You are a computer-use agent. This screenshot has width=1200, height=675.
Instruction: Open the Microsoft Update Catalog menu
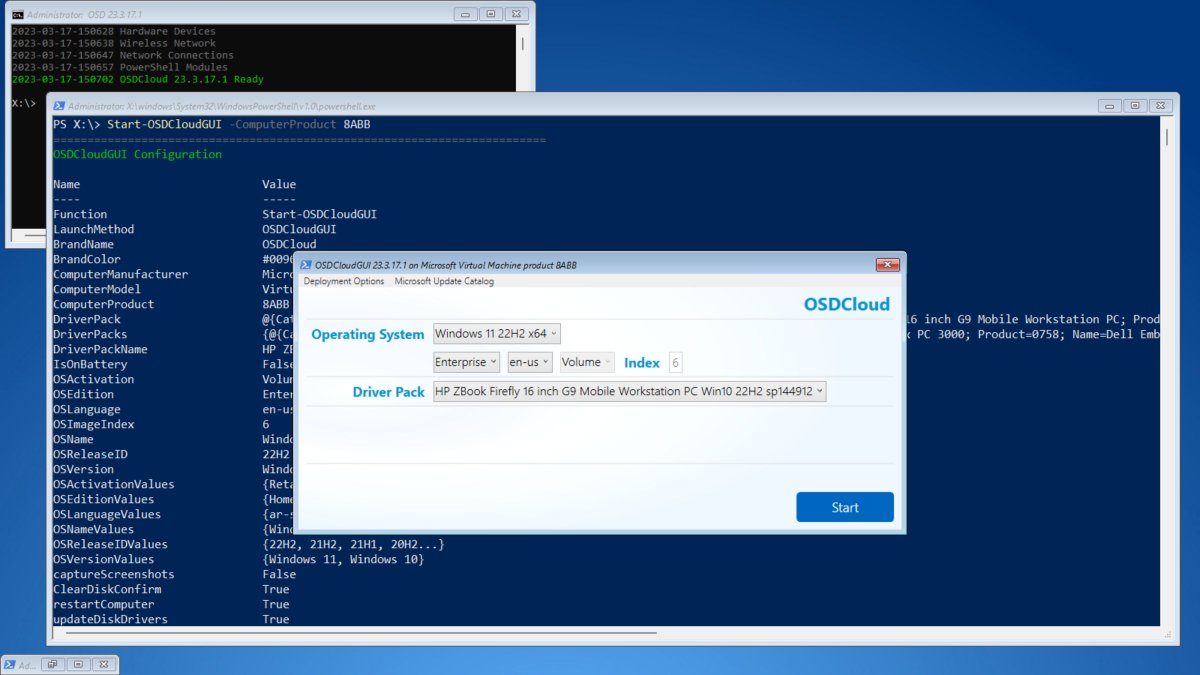coord(444,281)
